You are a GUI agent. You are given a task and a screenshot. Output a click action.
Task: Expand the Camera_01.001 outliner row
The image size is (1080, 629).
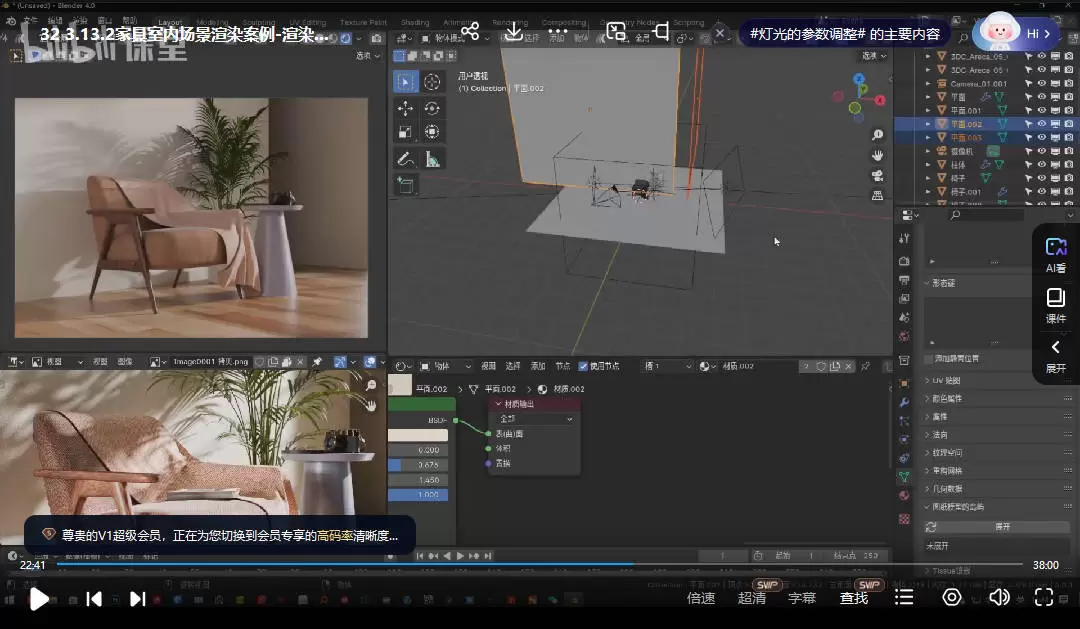pyautogui.click(x=928, y=83)
